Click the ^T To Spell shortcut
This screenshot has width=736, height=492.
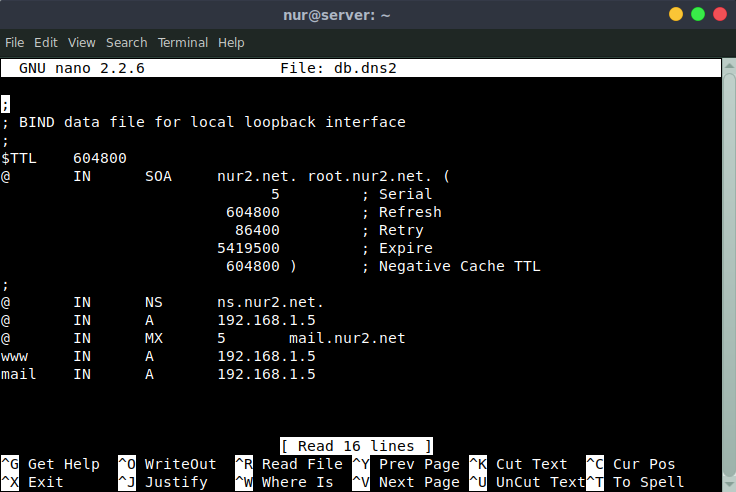point(635,482)
